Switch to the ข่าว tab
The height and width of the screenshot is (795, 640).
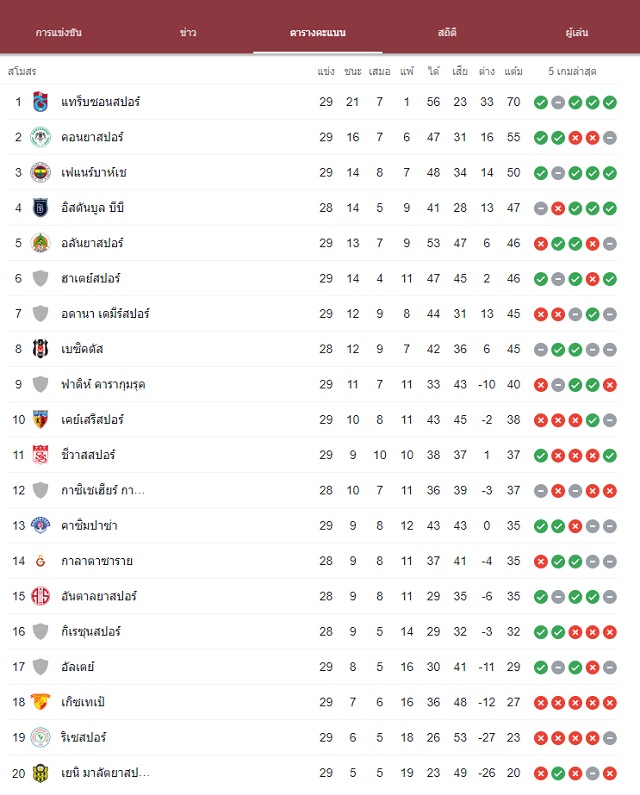[x=188, y=32]
